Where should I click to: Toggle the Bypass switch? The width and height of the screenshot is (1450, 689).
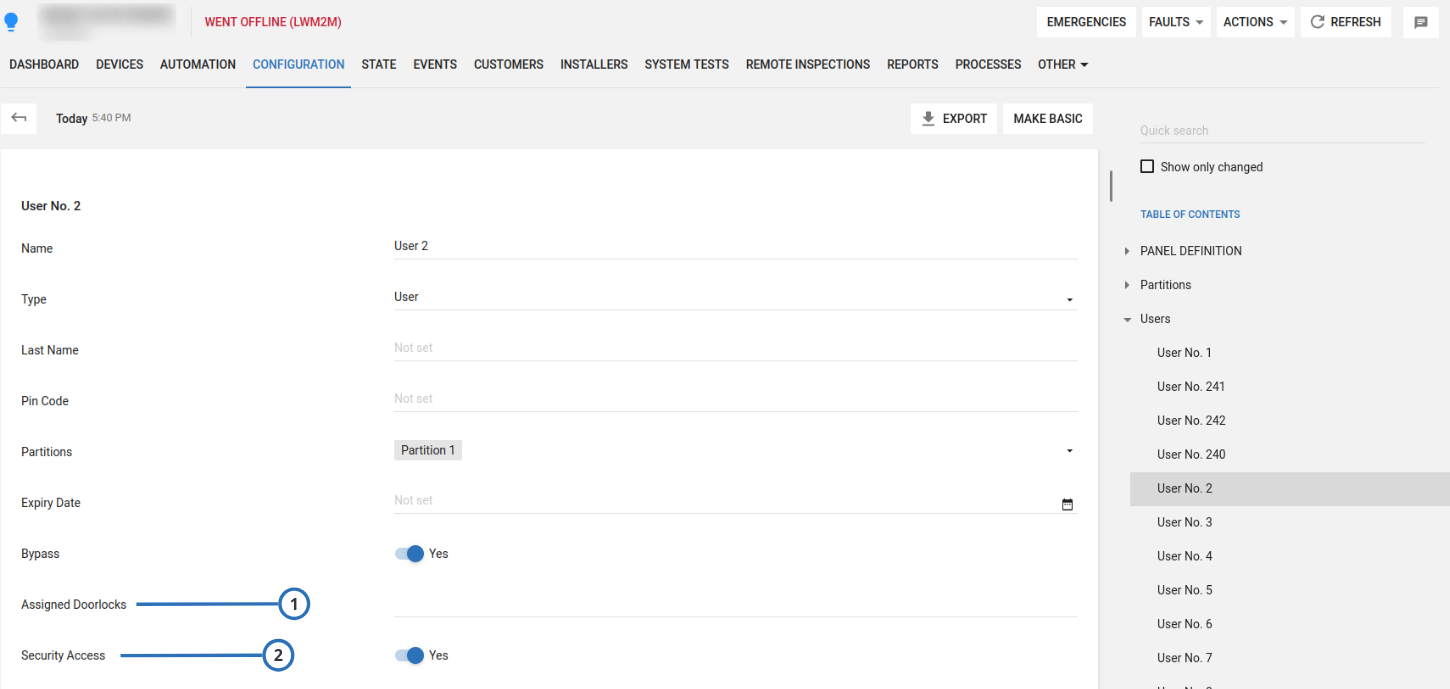(x=410, y=554)
